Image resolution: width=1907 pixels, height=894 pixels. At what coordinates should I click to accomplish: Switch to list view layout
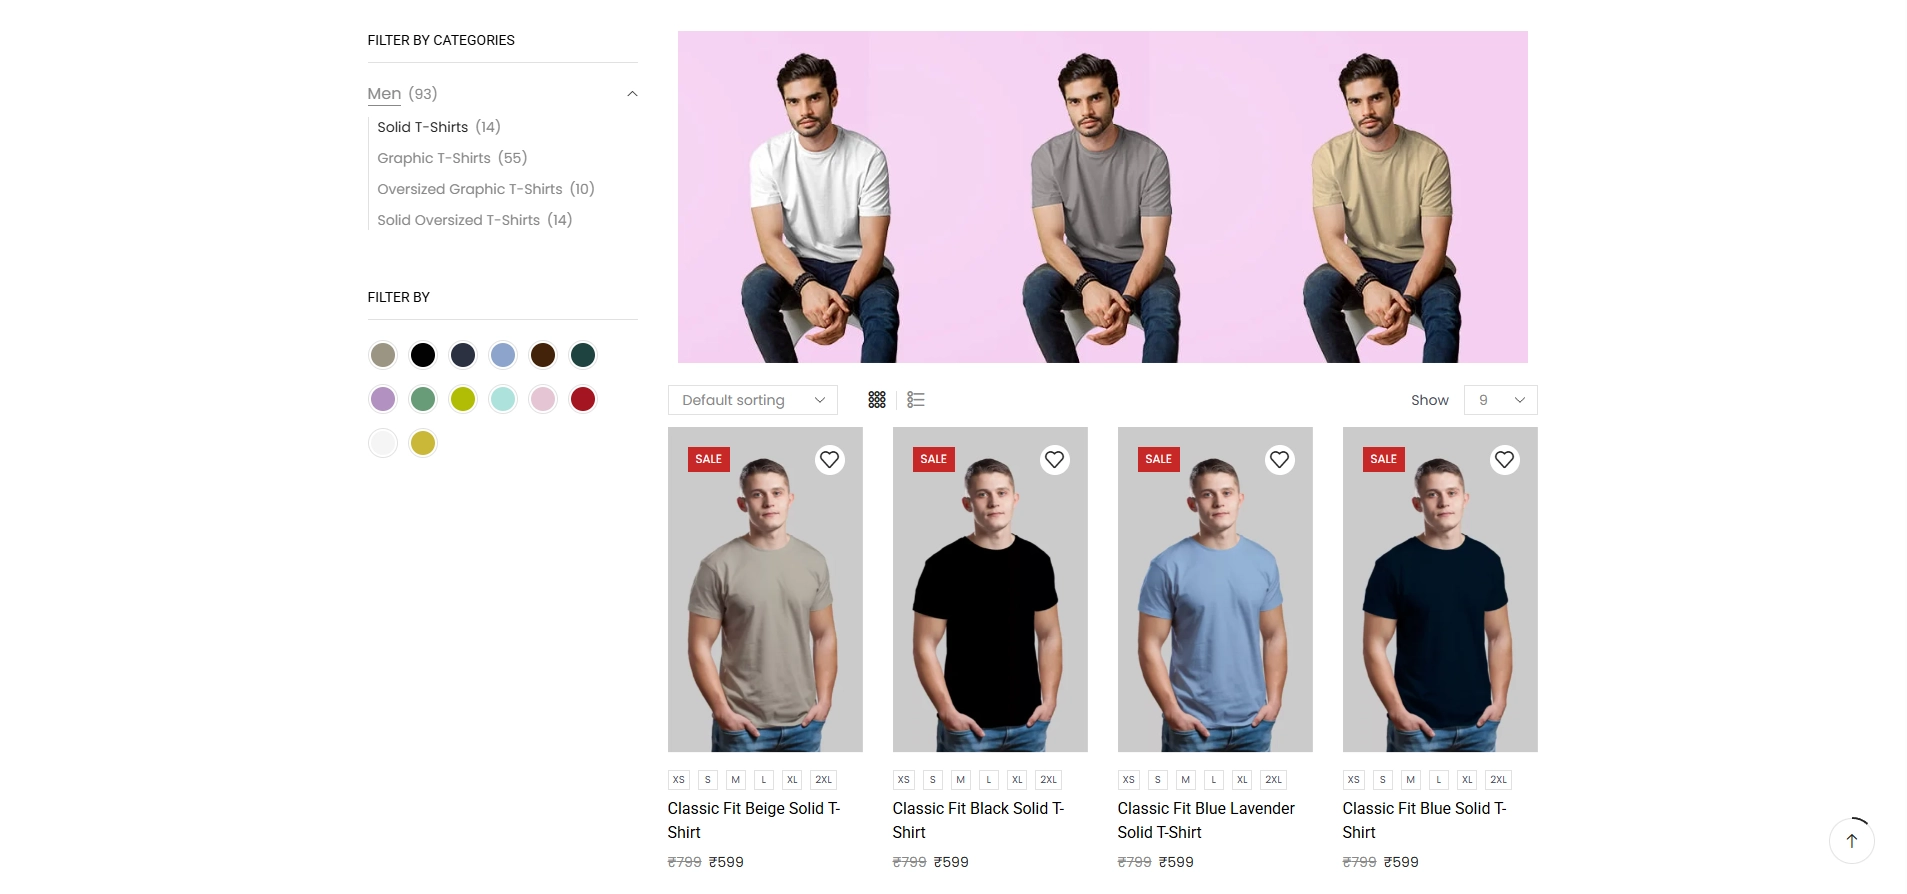tap(916, 400)
